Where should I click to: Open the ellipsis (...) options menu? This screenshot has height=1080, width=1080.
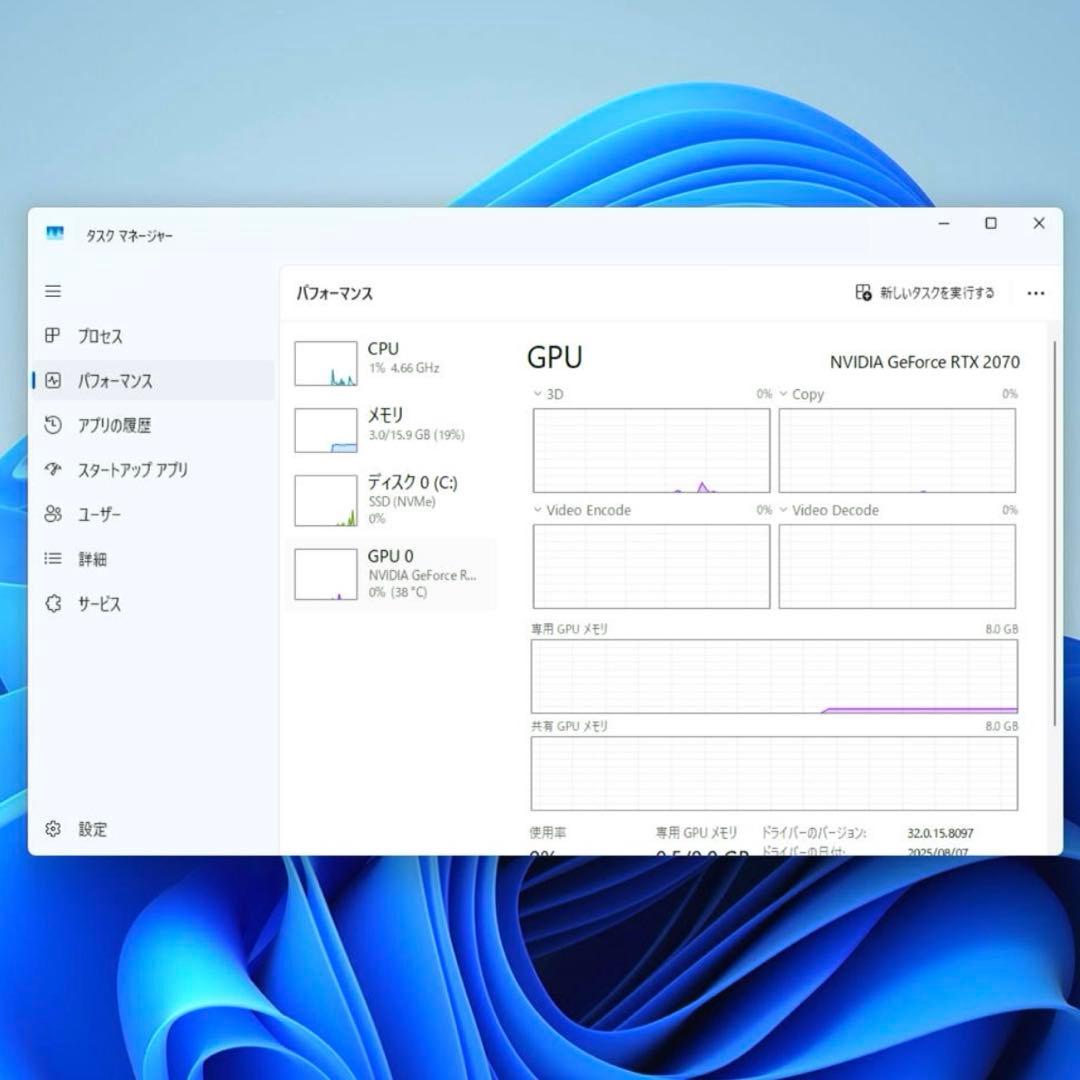pos(1036,293)
